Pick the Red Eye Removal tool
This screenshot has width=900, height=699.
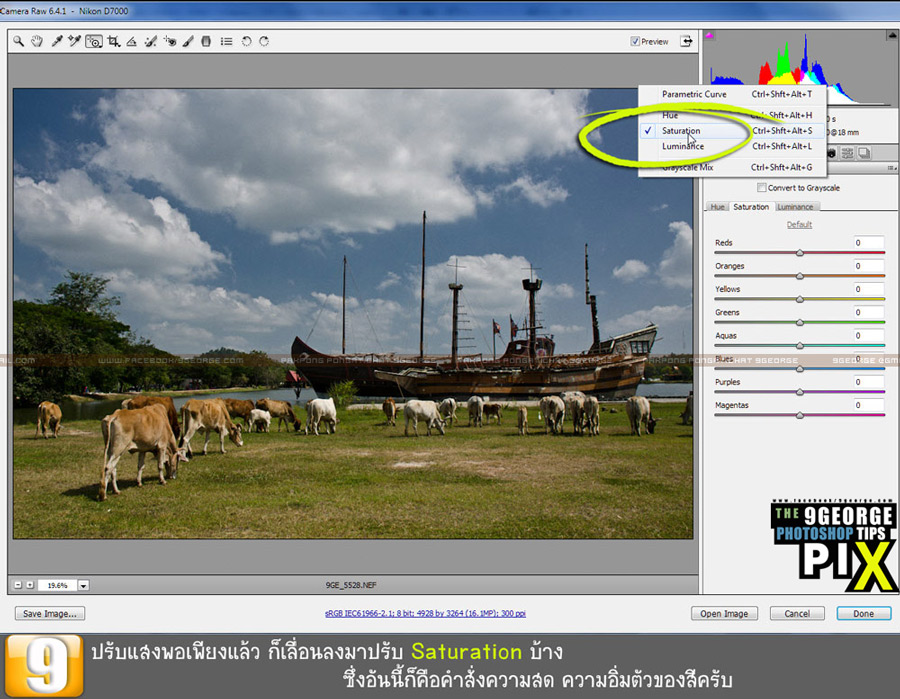tap(169, 41)
